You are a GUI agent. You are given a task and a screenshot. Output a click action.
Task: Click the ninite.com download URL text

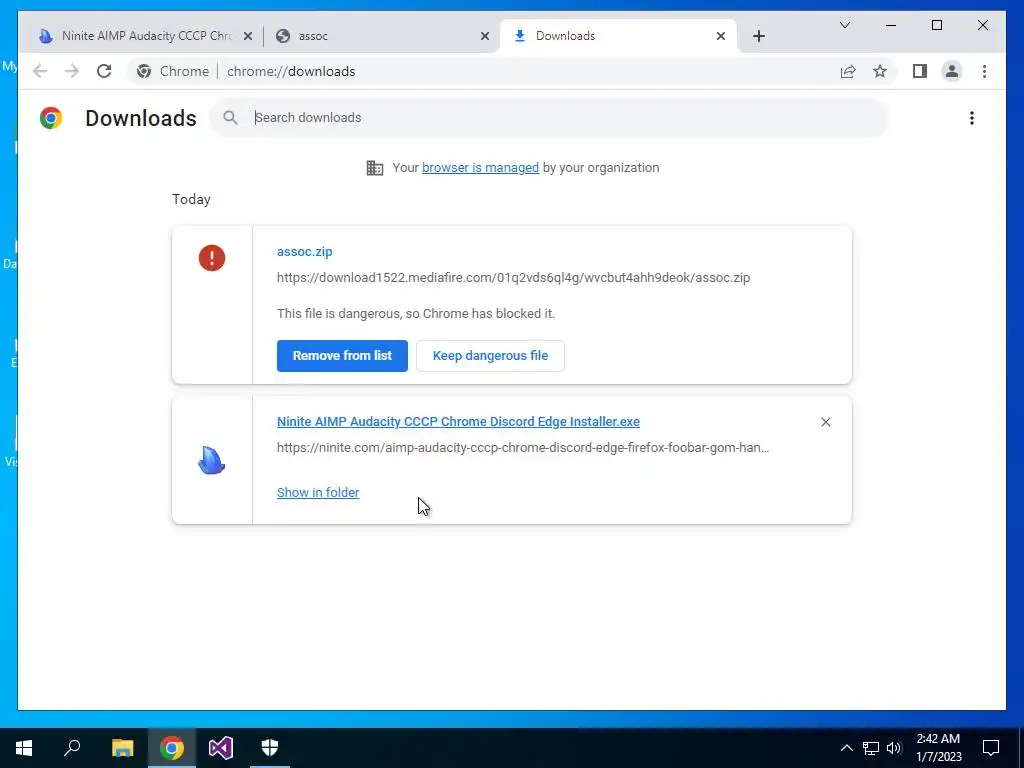pyautogui.click(x=523, y=448)
